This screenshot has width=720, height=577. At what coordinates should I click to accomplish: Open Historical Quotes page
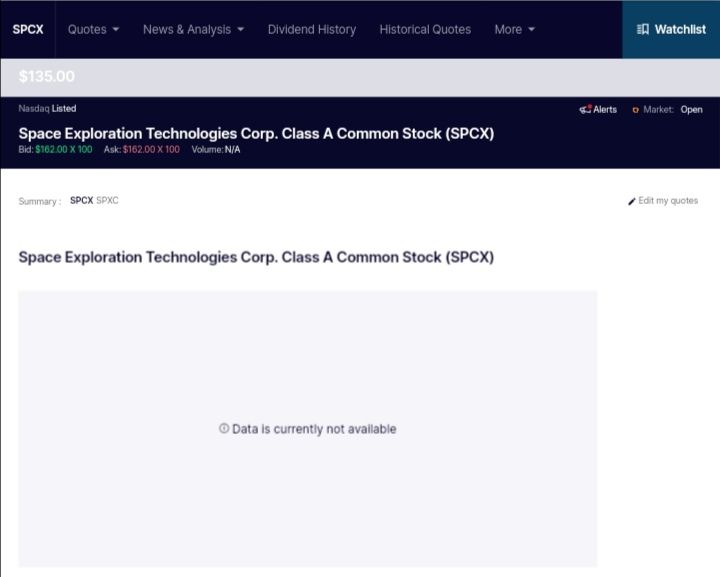click(x=425, y=29)
